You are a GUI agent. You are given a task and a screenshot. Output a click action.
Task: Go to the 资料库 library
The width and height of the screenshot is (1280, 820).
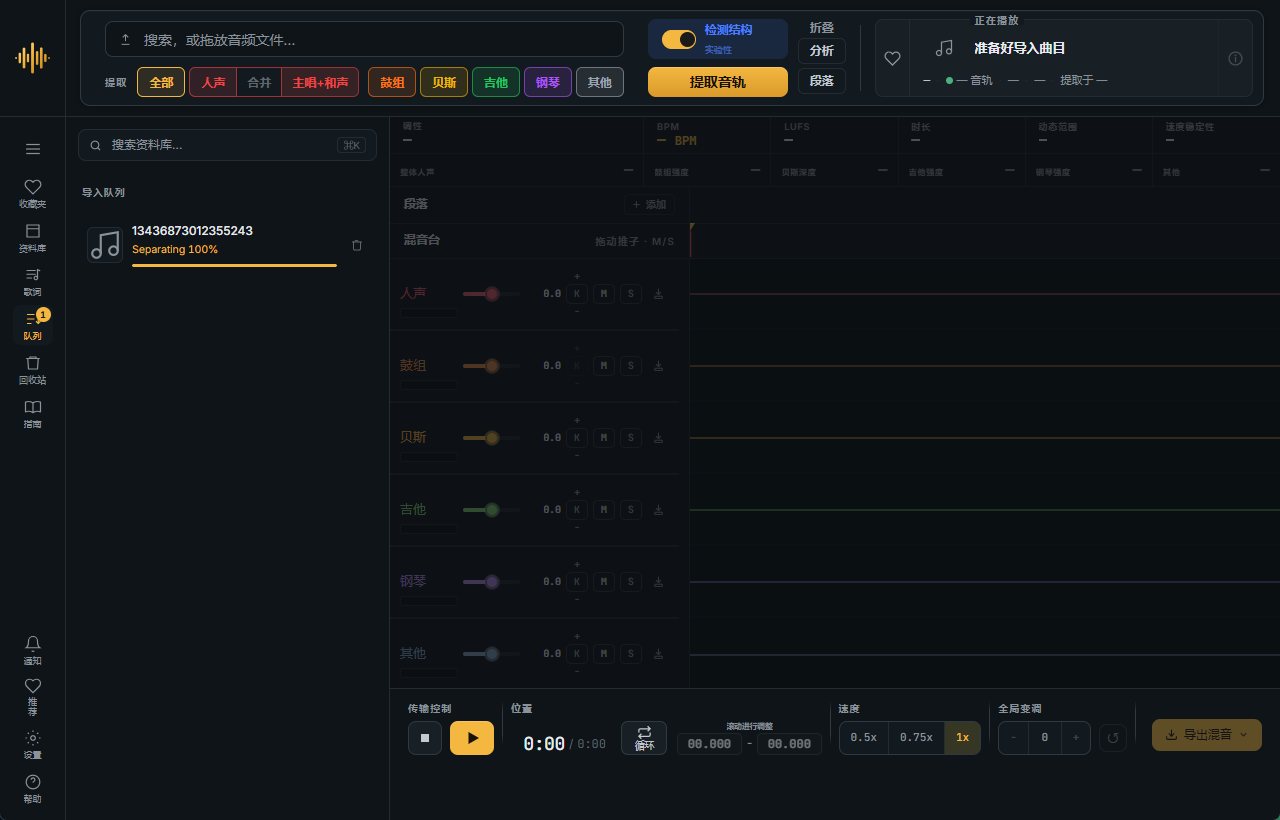33,237
